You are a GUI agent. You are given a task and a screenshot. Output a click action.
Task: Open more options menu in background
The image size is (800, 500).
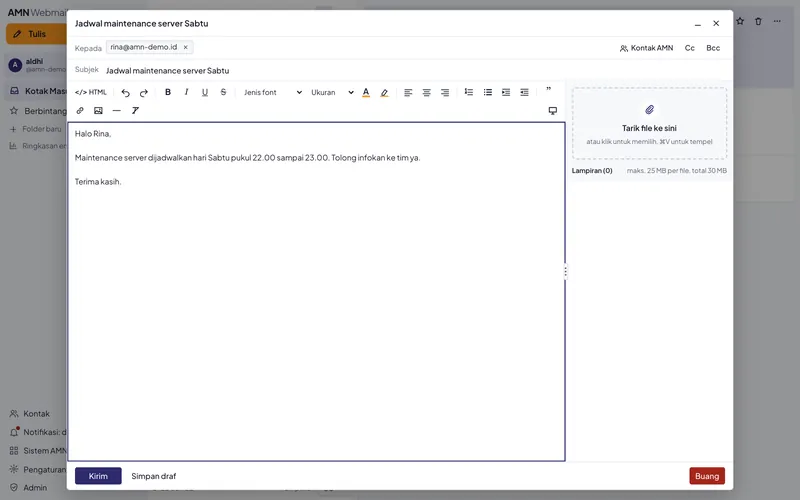tap(777, 21)
